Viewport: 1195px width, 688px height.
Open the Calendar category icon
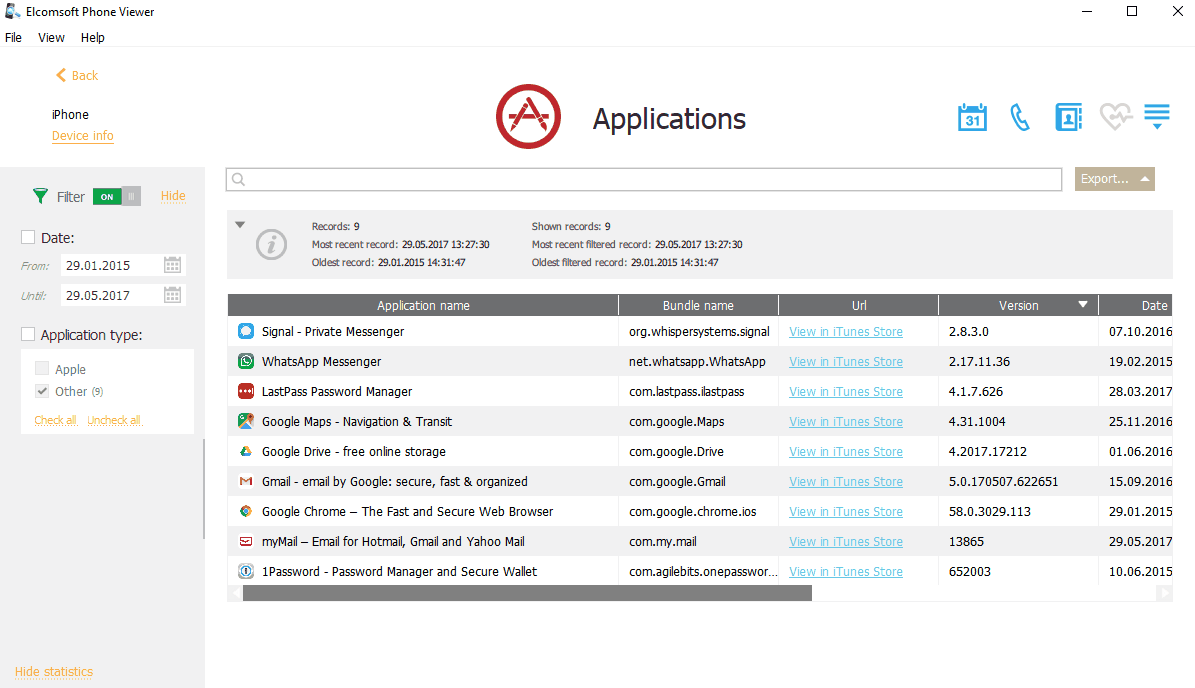click(972, 117)
